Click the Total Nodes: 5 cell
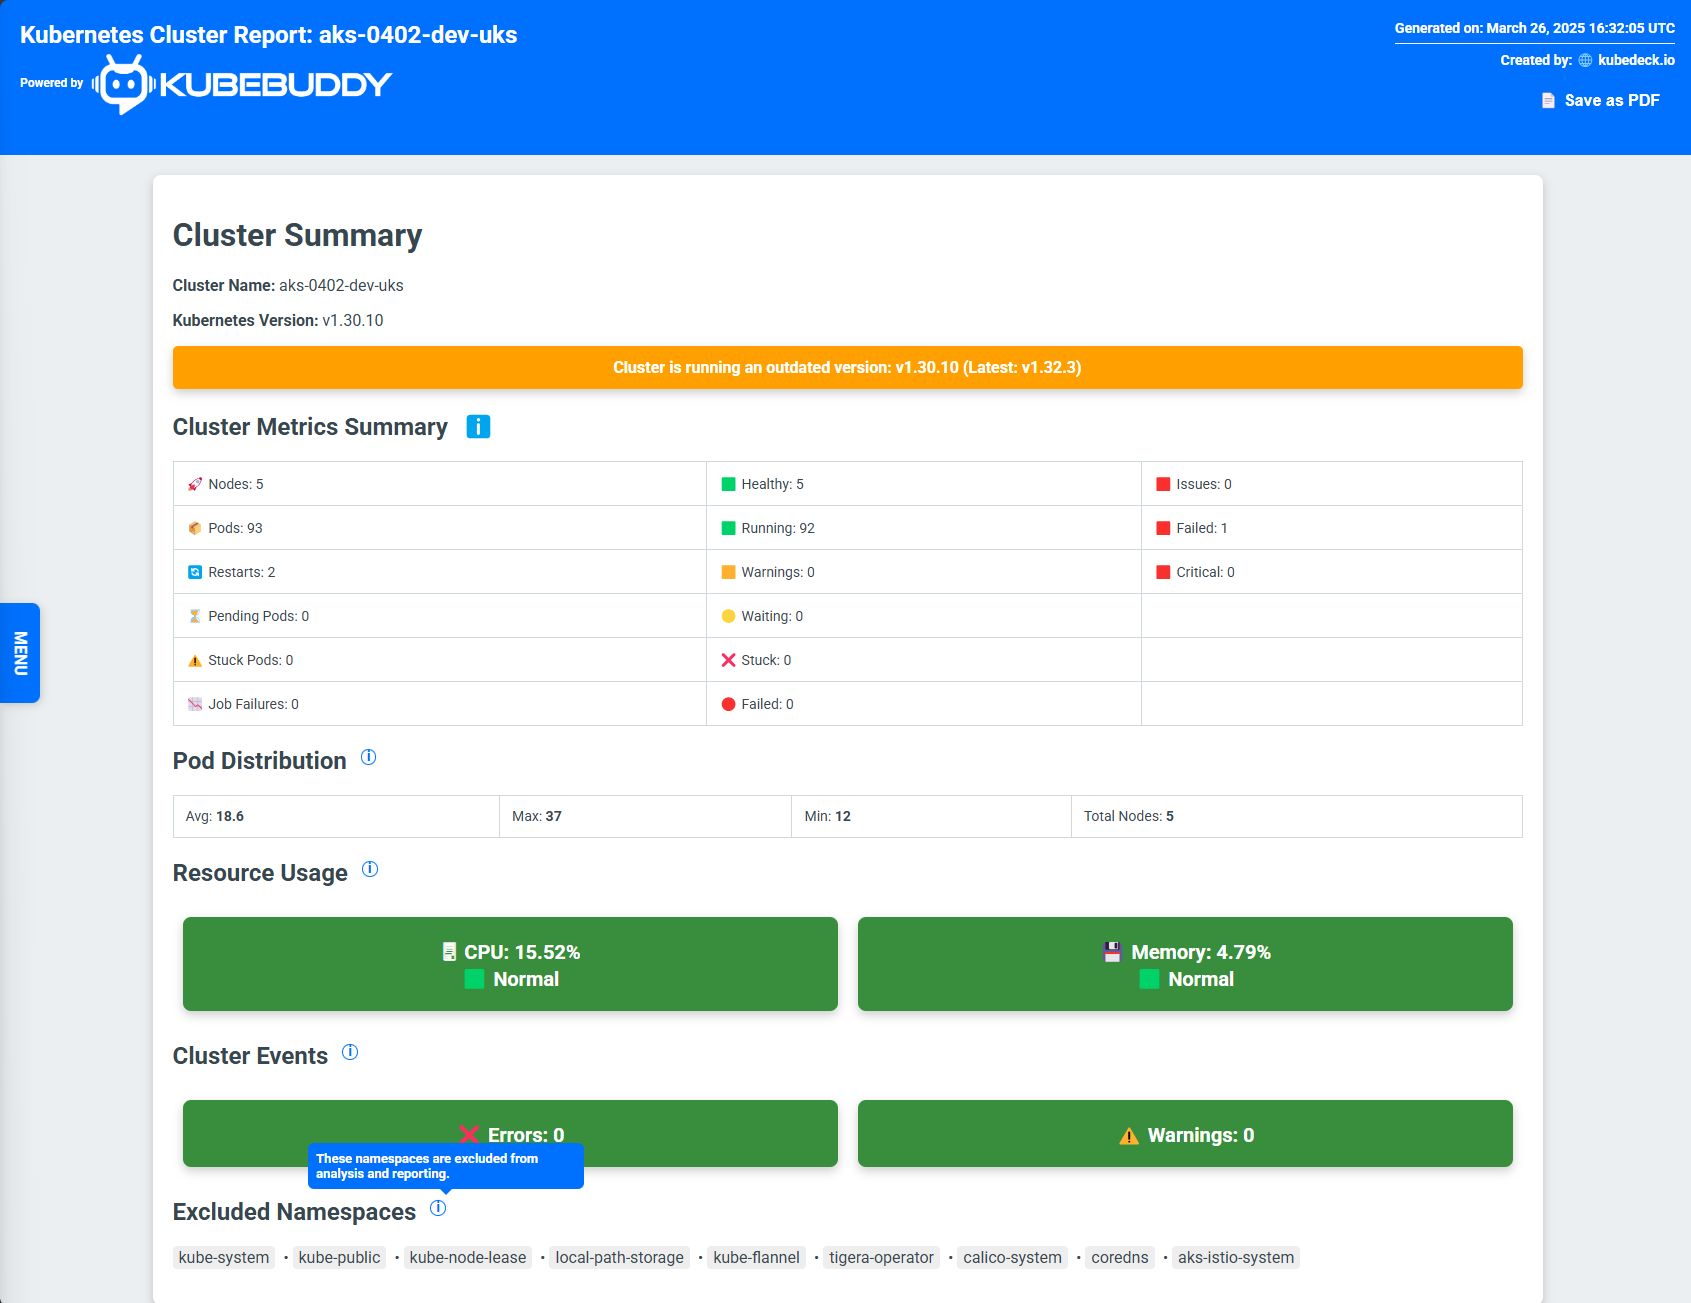The width and height of the screenshot is (1691, 1303). [x=1297, y=816]
